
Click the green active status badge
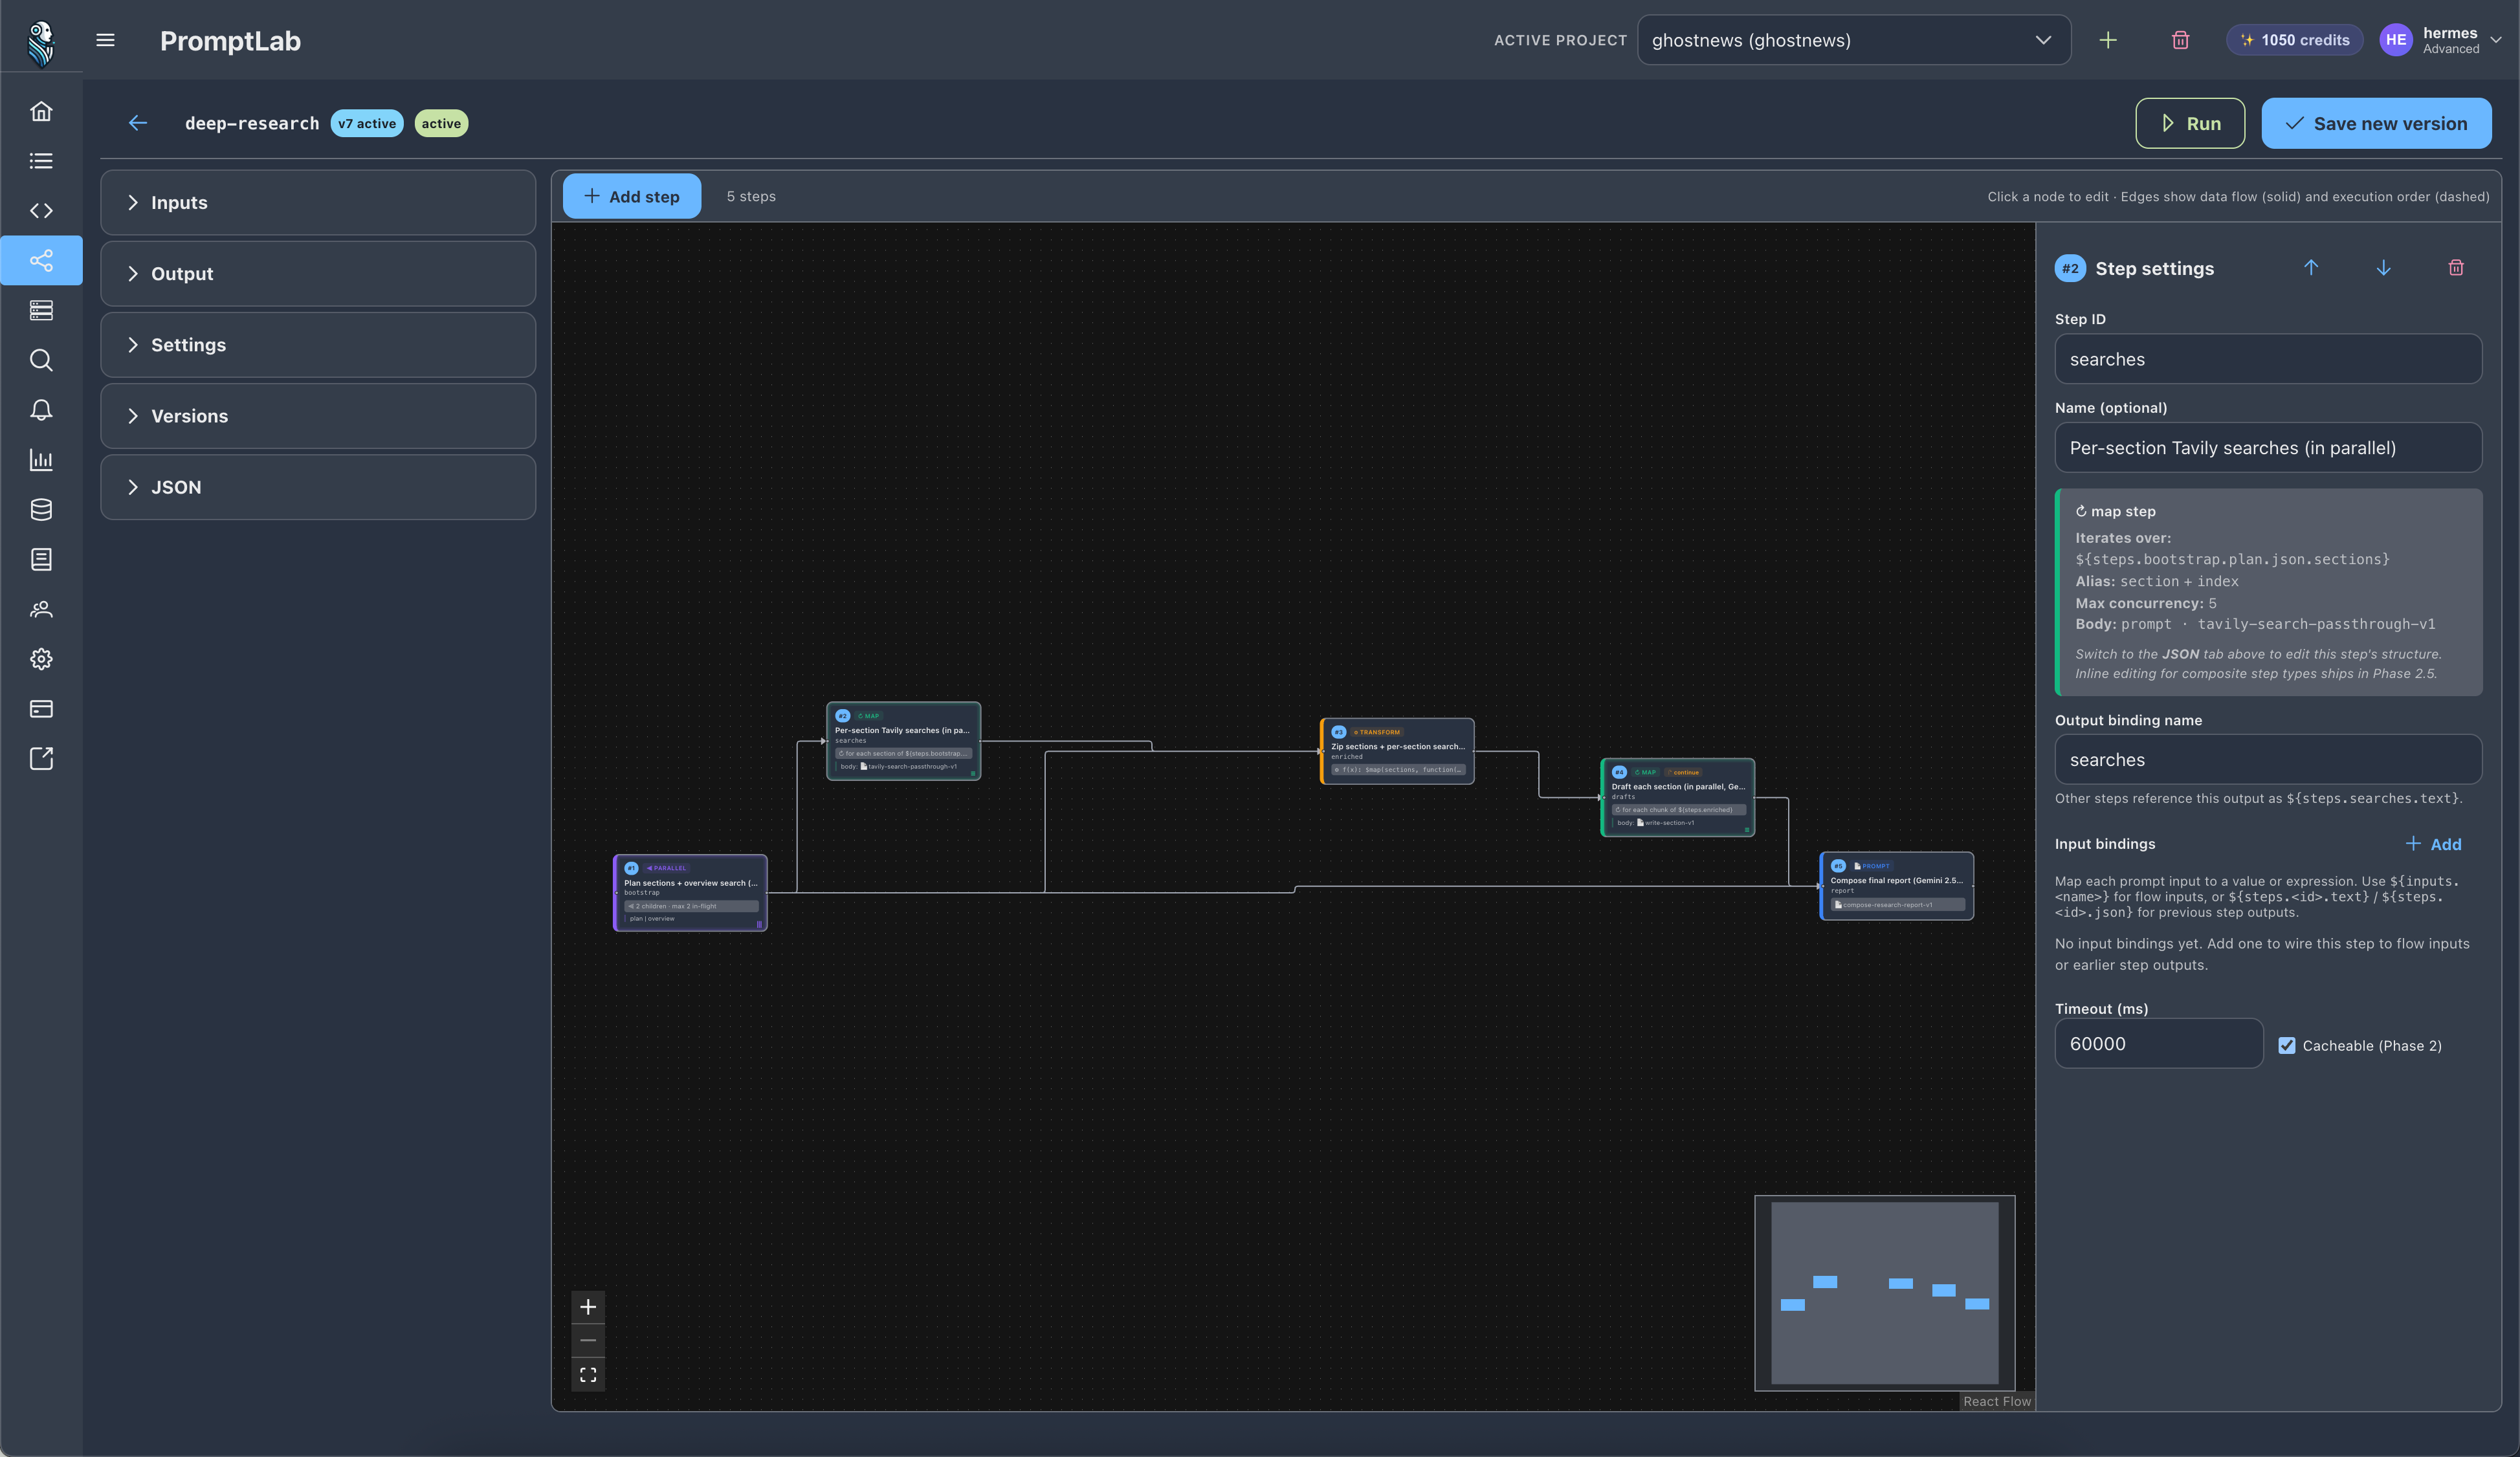click(441, 123)
